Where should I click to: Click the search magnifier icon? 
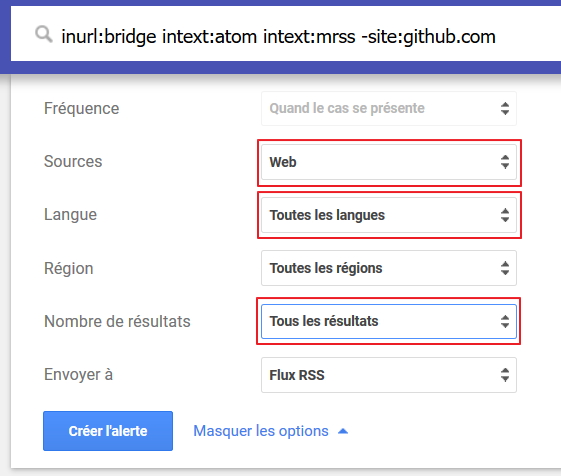point(44,35)
